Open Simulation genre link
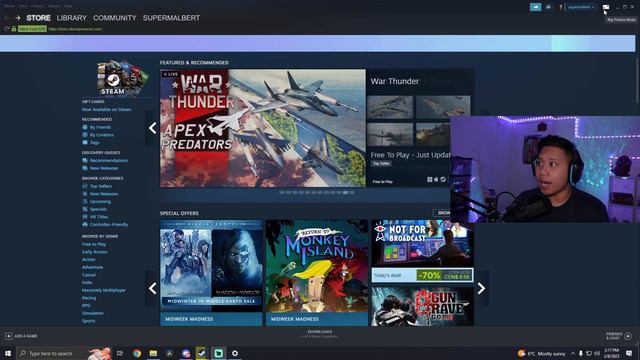 click(x=93, y=313)
